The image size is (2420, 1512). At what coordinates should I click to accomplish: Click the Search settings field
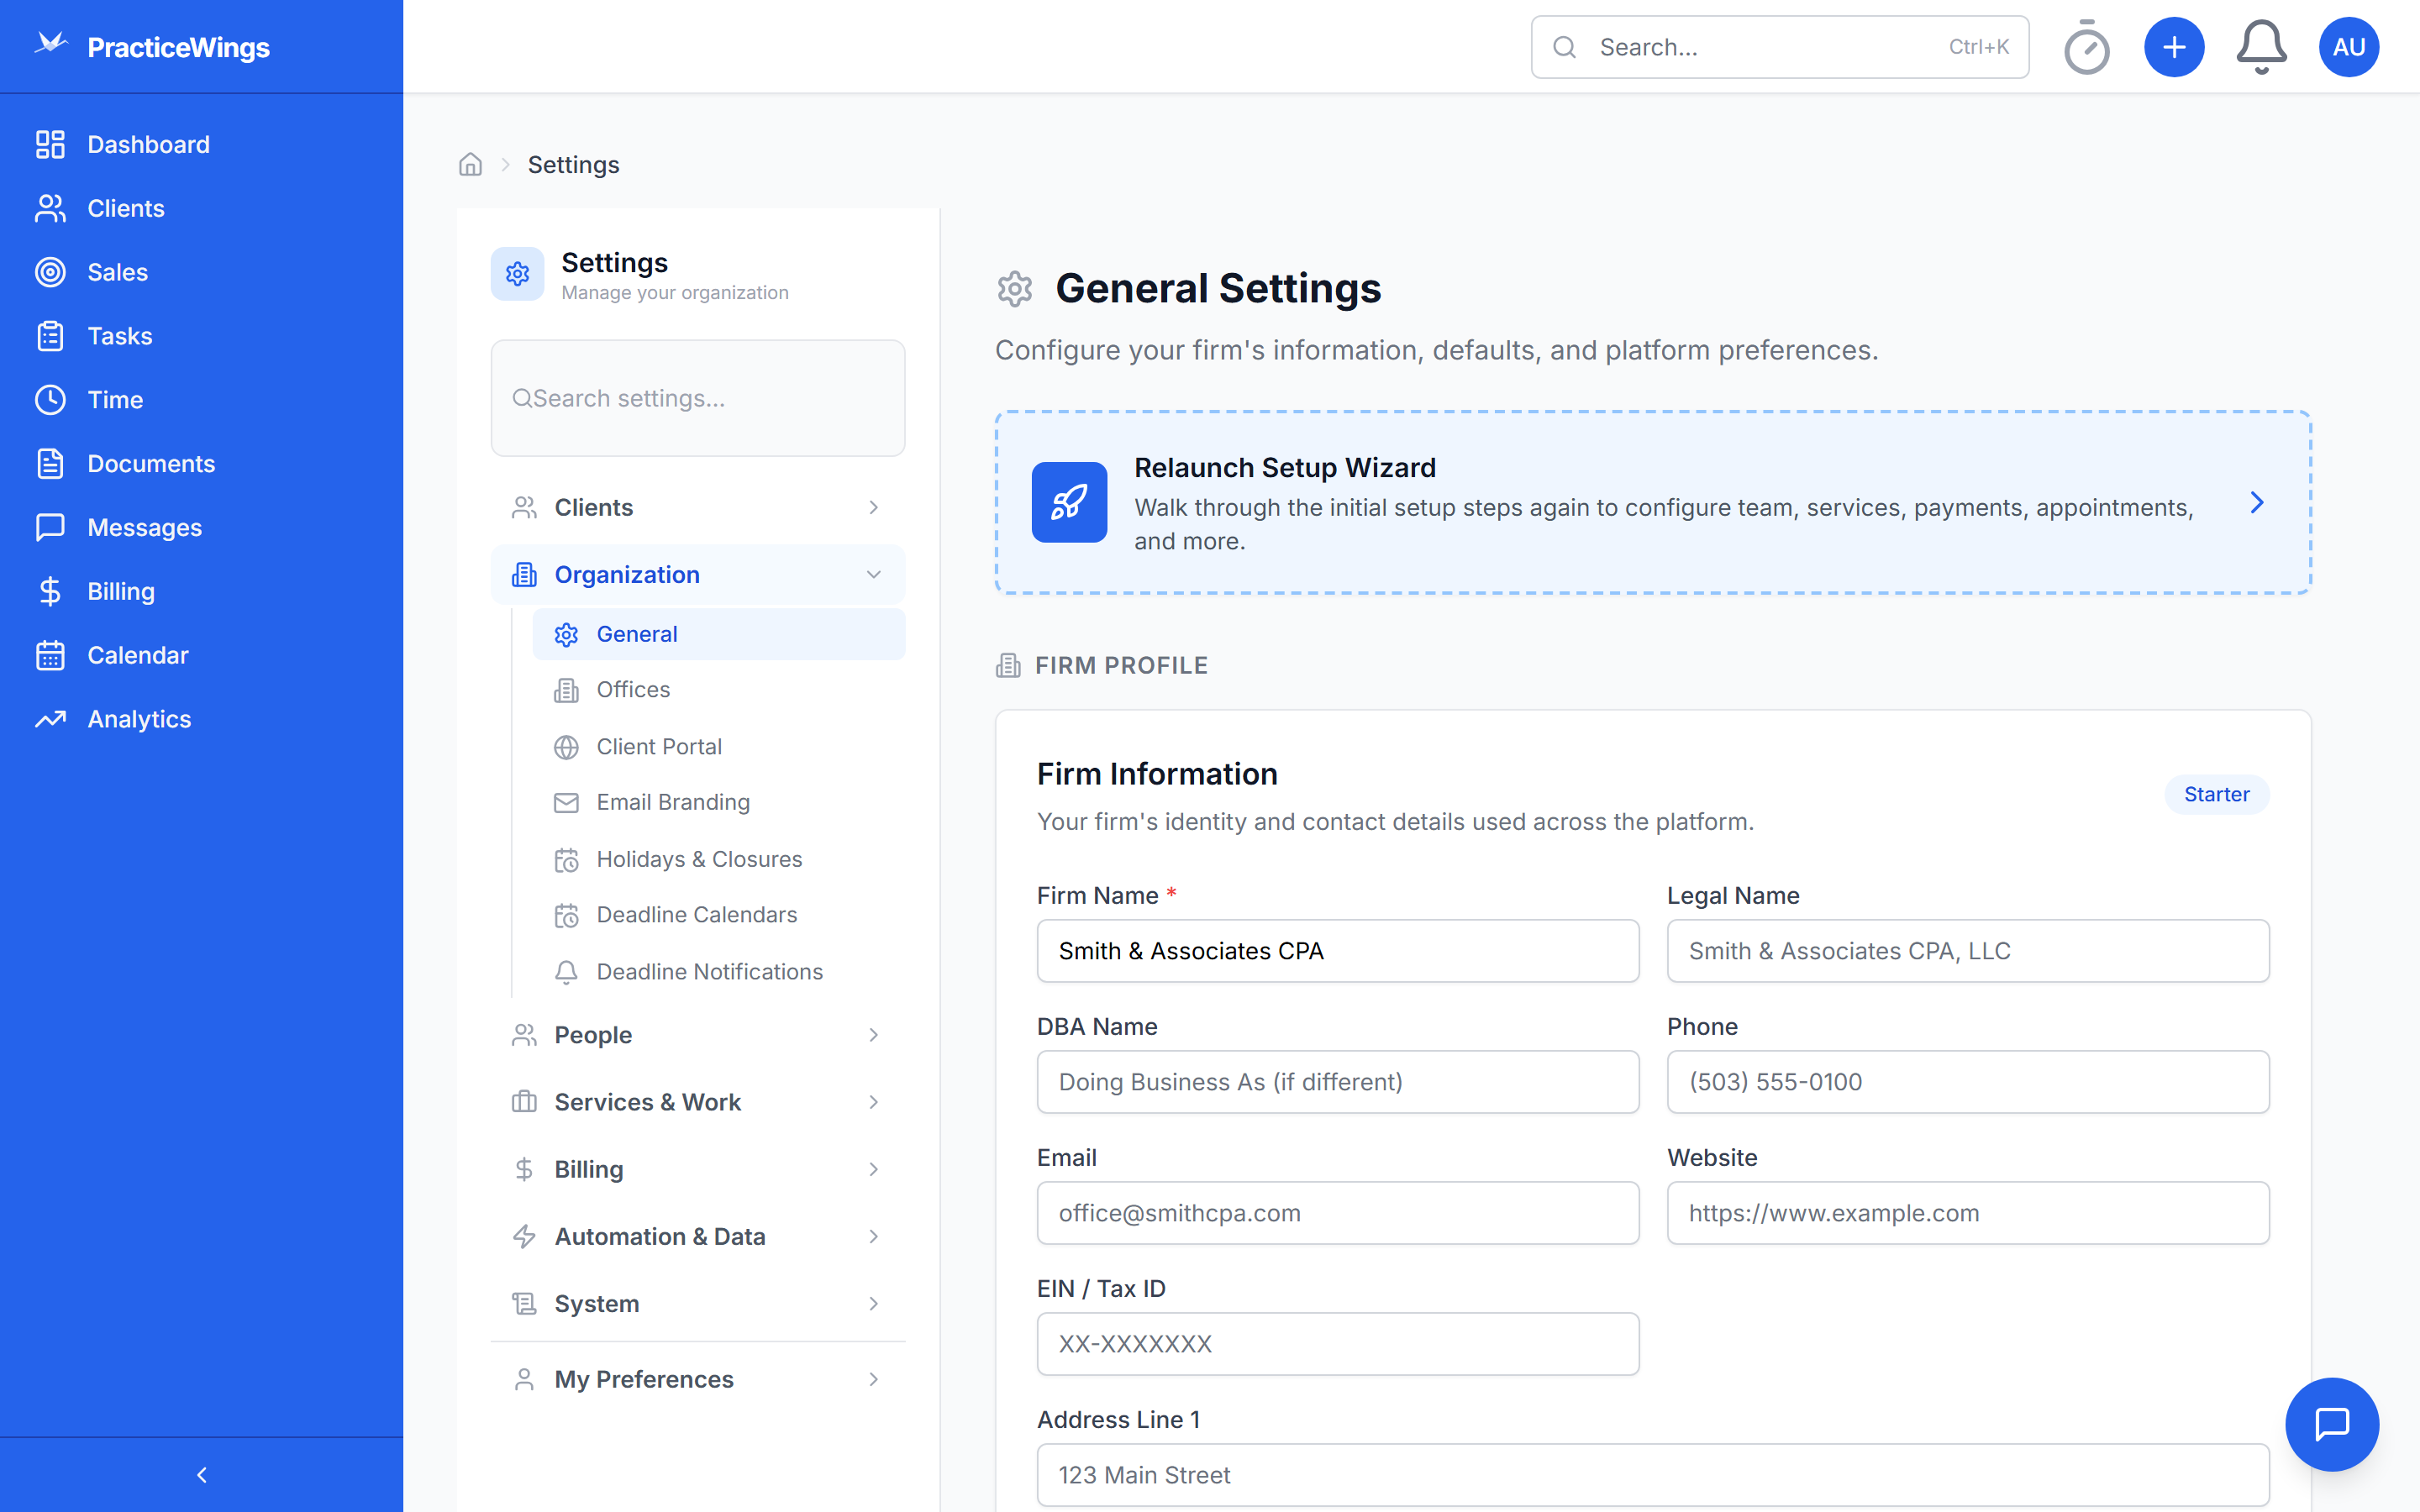coord(697,398)
